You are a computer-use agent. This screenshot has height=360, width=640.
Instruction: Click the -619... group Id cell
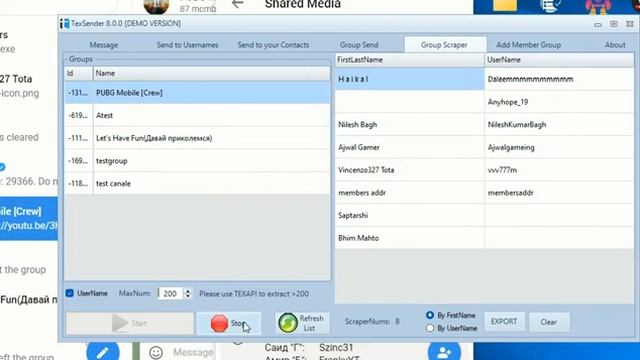[78, 116]
